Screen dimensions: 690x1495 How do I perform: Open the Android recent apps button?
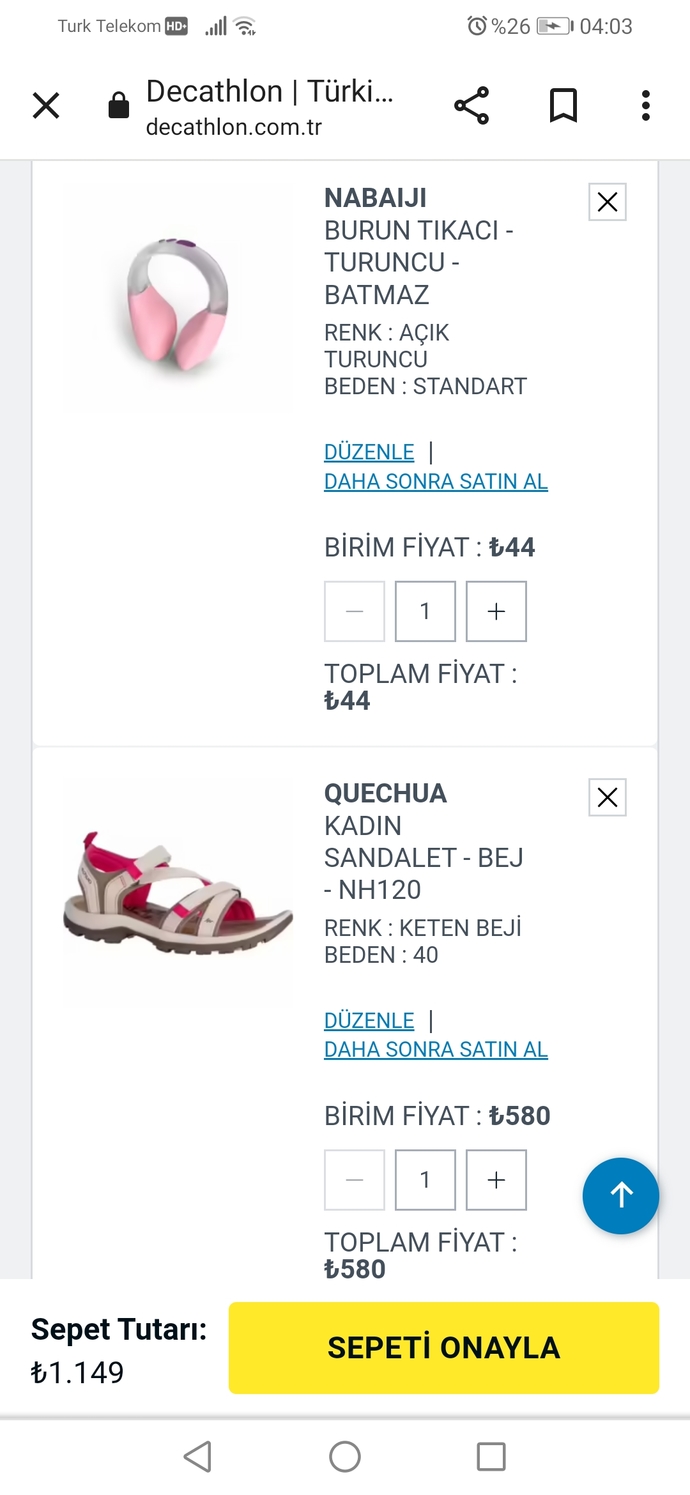tap(492, 1458)
